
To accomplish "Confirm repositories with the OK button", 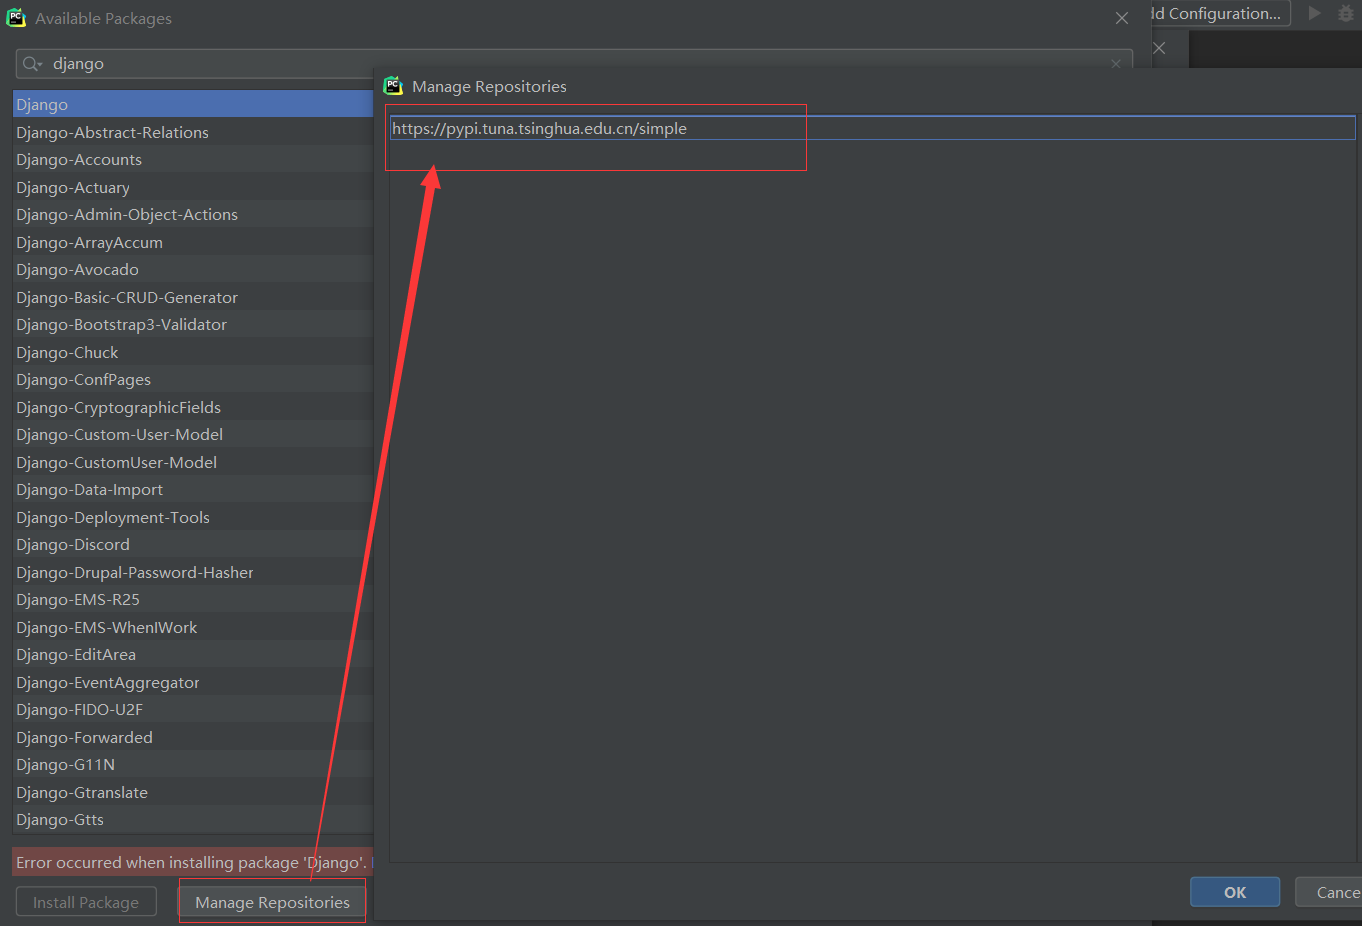I will click(x=1234, y=891).
